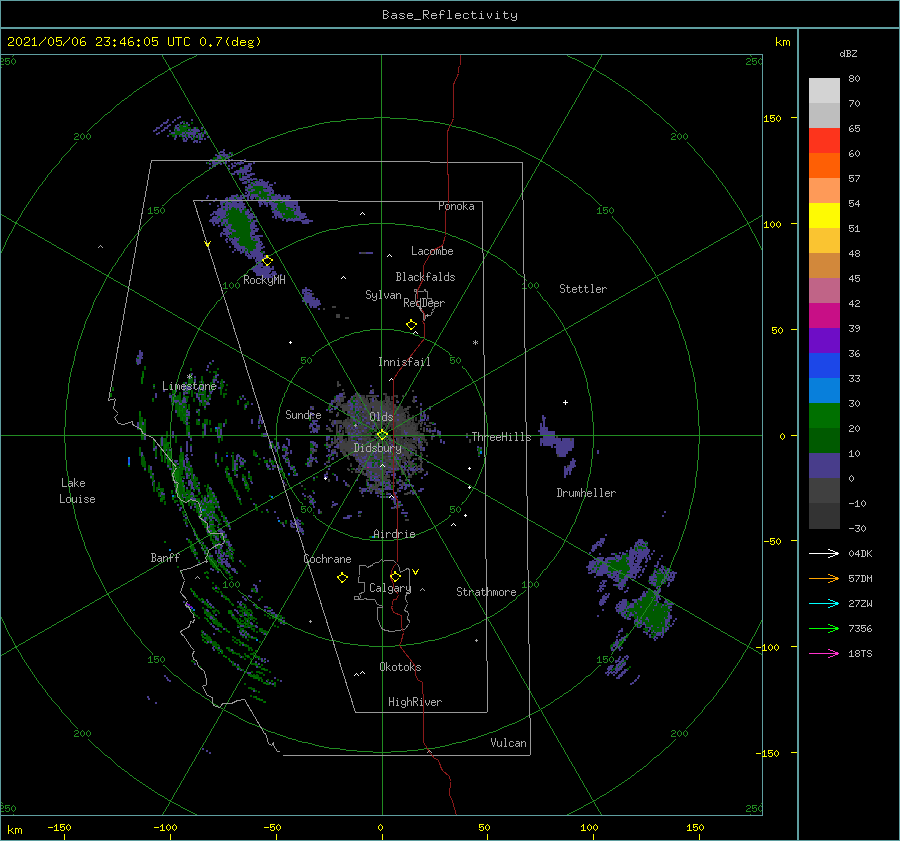The width and height of the screenshot is (900, 841).
Task: Click the 57DM legend label
Action: (860, 579)
